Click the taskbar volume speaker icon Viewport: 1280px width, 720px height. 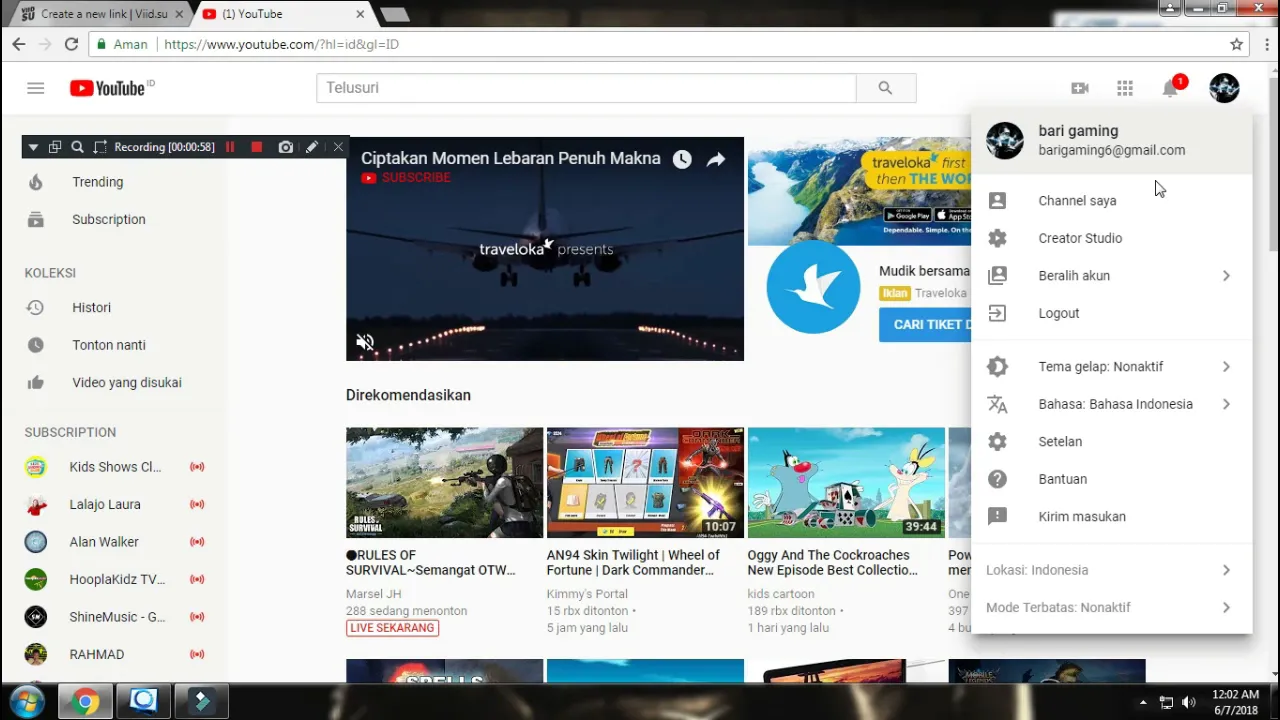click(x=1188, y=702)
